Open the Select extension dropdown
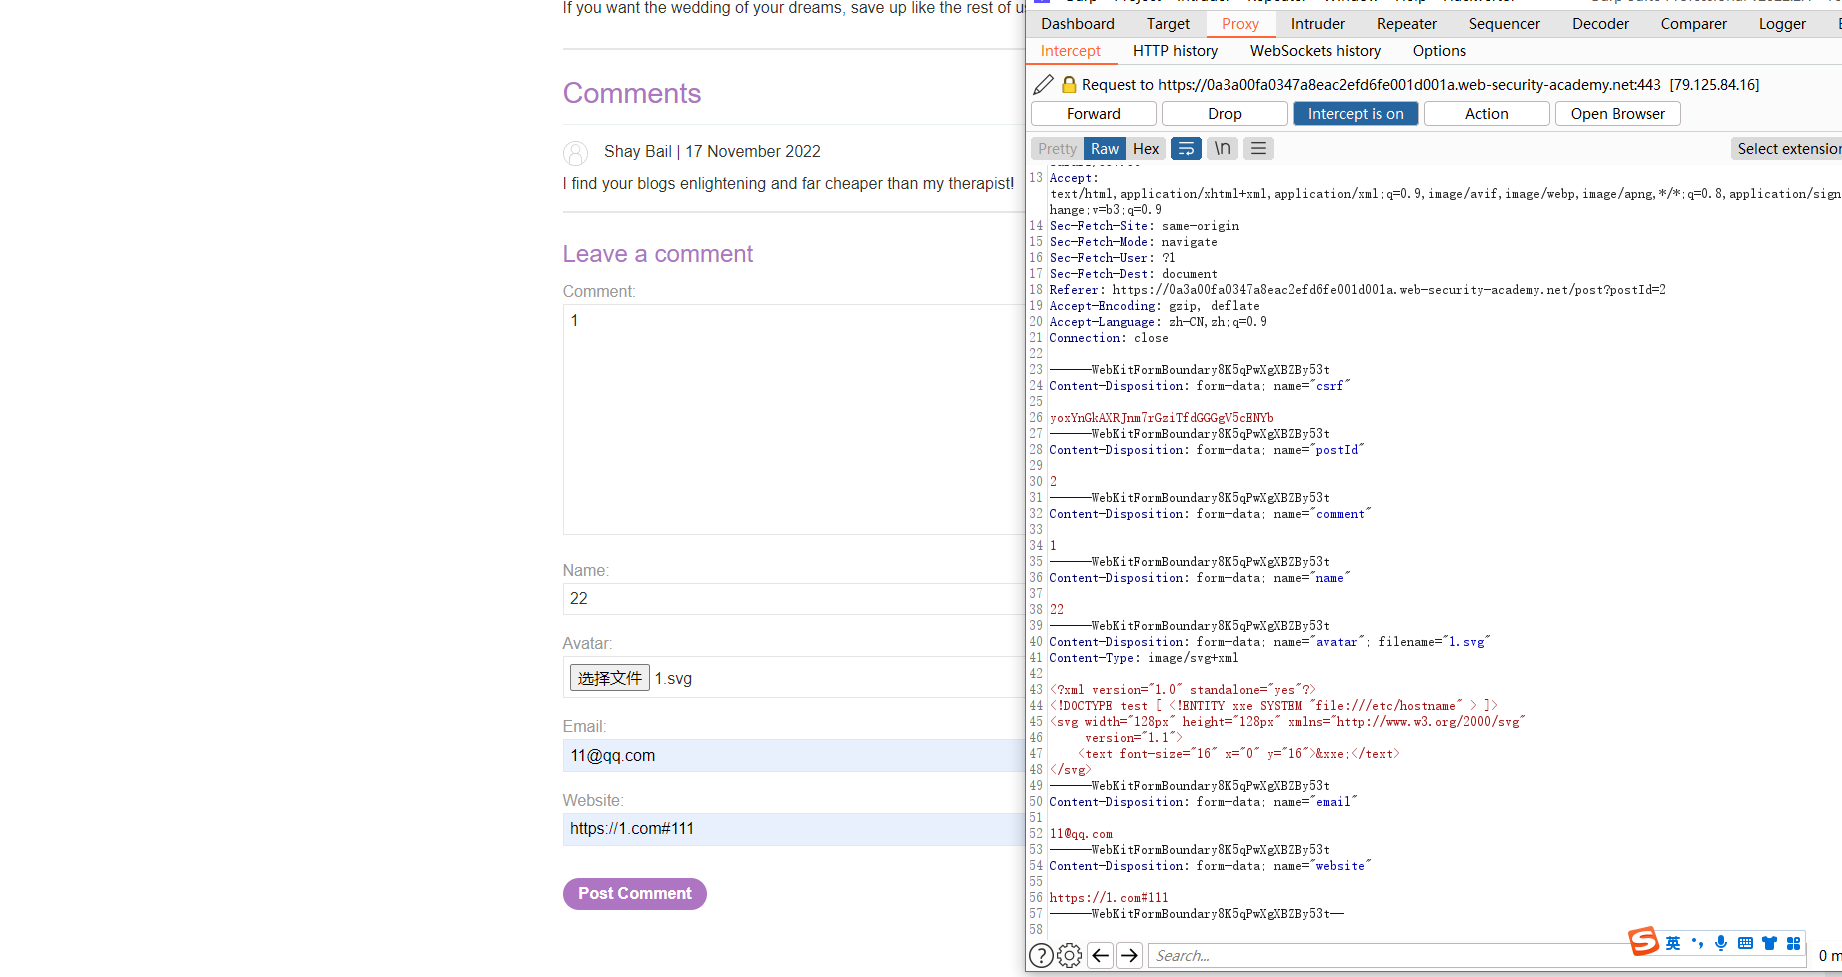This screenshot has height=977, width=1842. [1788, 149]
